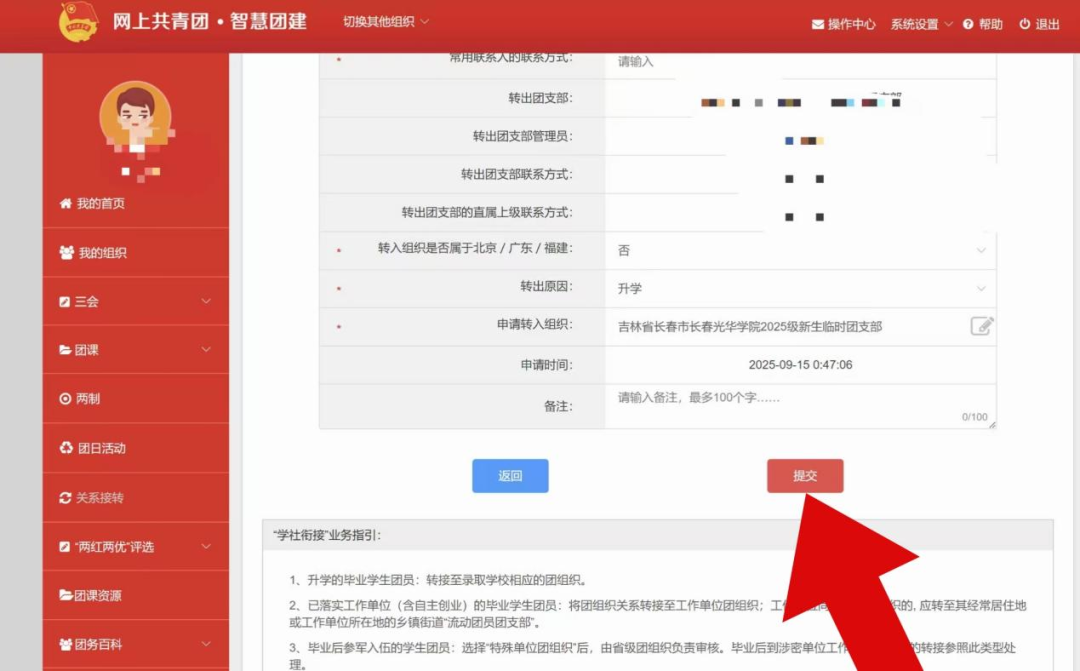Click the circle icon beside 两制

pos(65,399)
